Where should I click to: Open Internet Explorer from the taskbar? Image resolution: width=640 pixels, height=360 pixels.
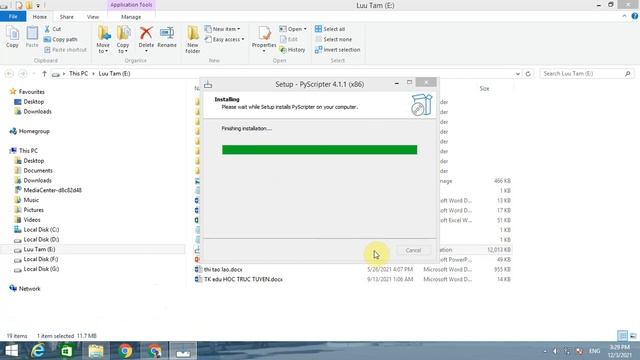(x=38, y=351)
